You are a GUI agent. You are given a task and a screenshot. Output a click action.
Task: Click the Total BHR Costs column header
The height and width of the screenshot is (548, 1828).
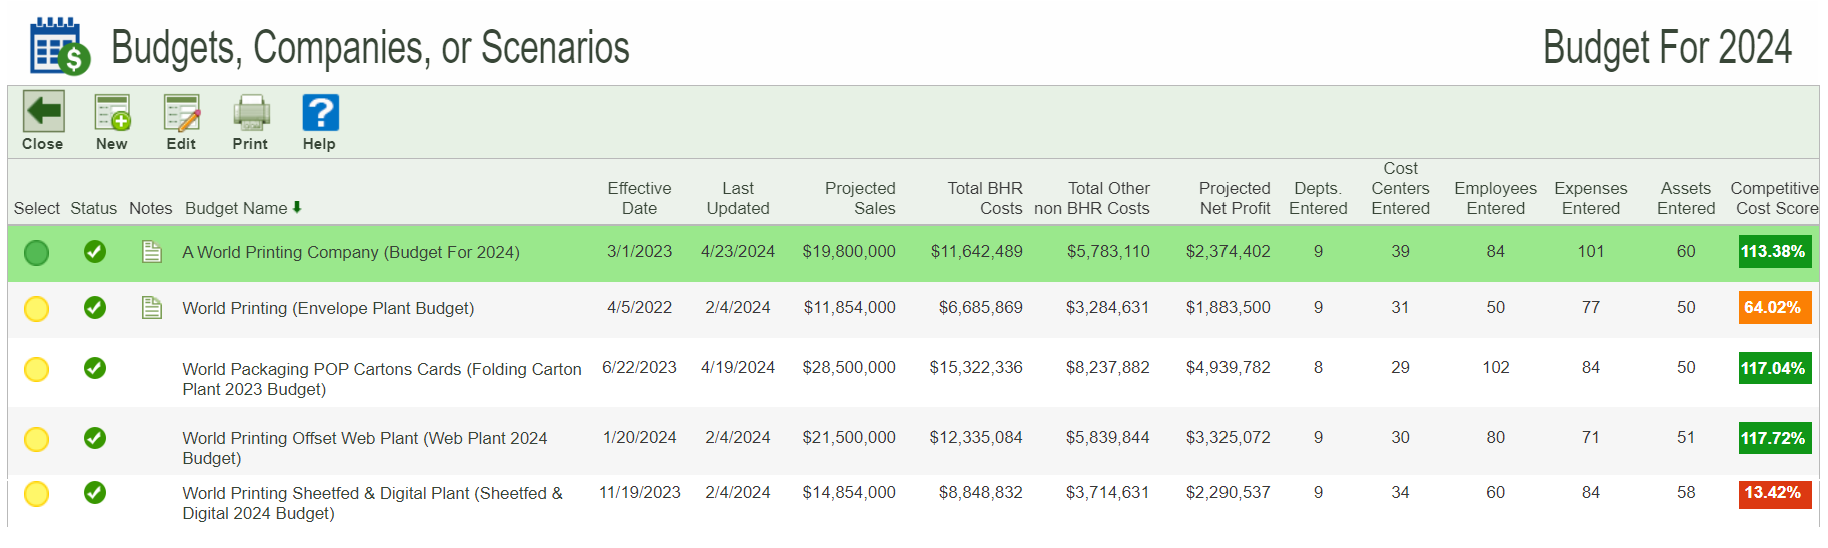[x=985, y=198]
